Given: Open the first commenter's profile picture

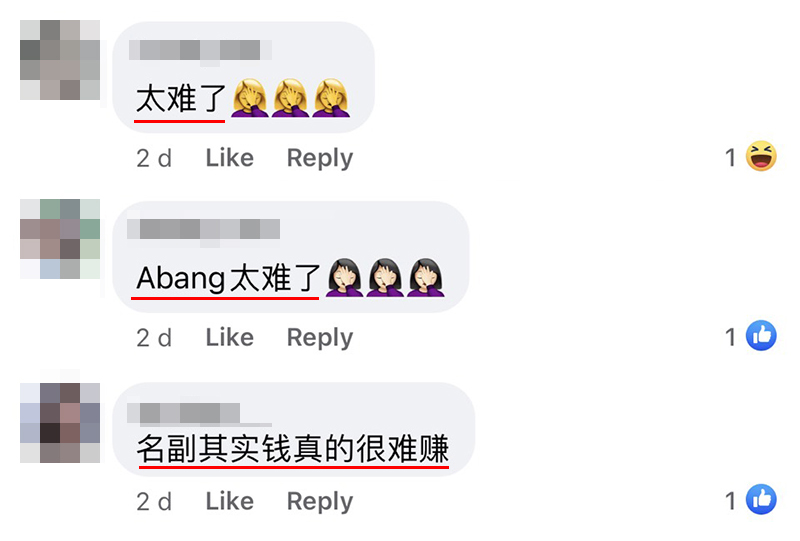Looking at the screenshot, I should coord(60,60).
